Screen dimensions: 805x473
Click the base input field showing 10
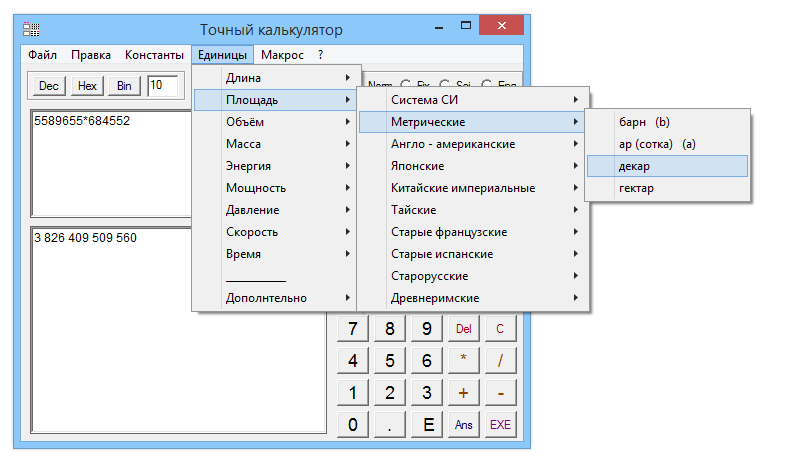click(163, 86)
